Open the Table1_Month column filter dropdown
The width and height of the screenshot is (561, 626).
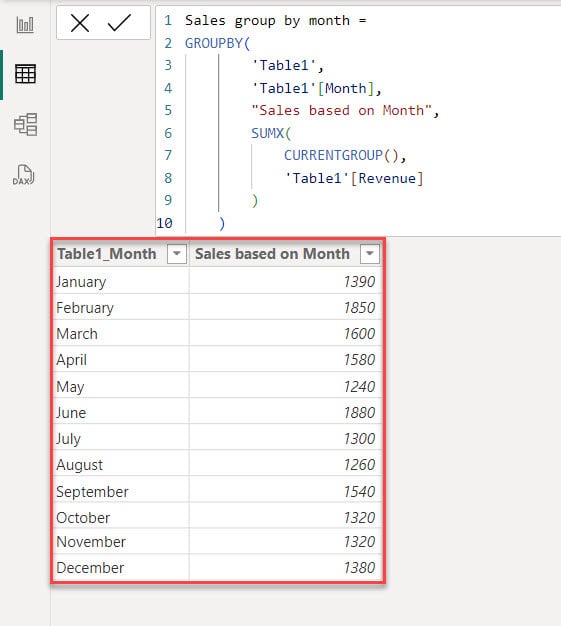pos(176,254)
